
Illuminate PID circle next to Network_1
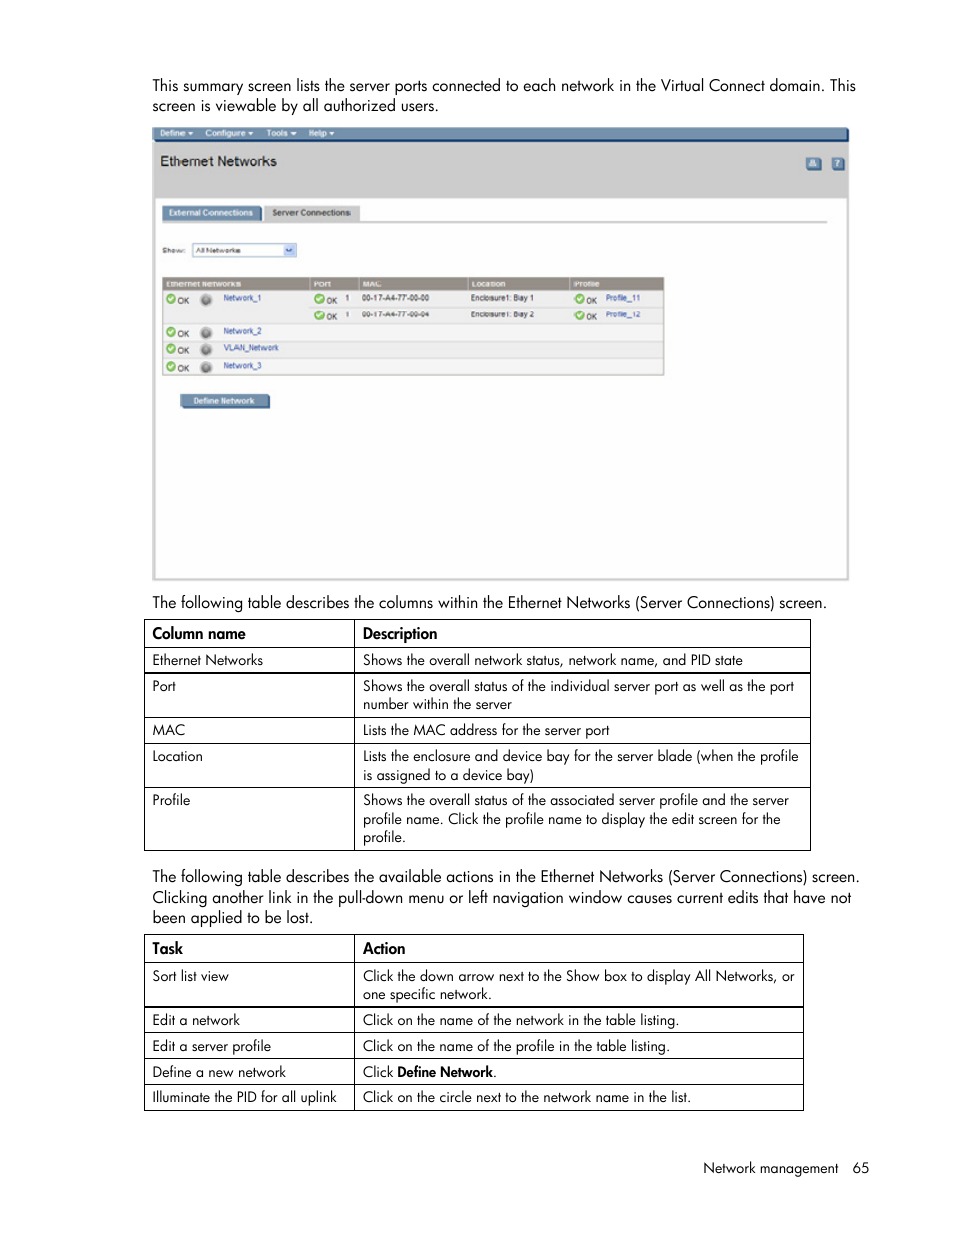click(x=206, y=300)
